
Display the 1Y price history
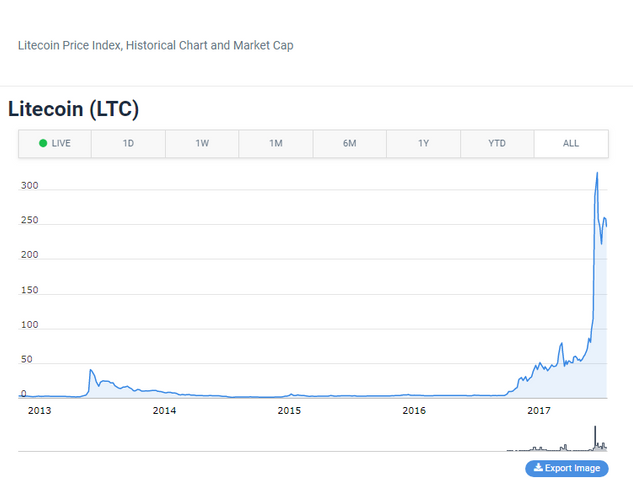pos(424,144)
